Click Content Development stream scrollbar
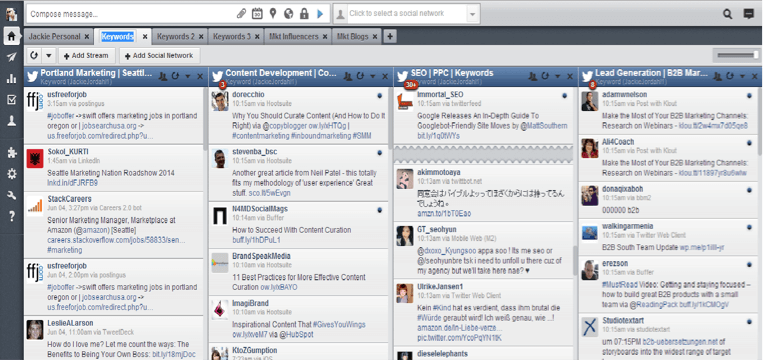Screen dimensions: 763x360 390,118
